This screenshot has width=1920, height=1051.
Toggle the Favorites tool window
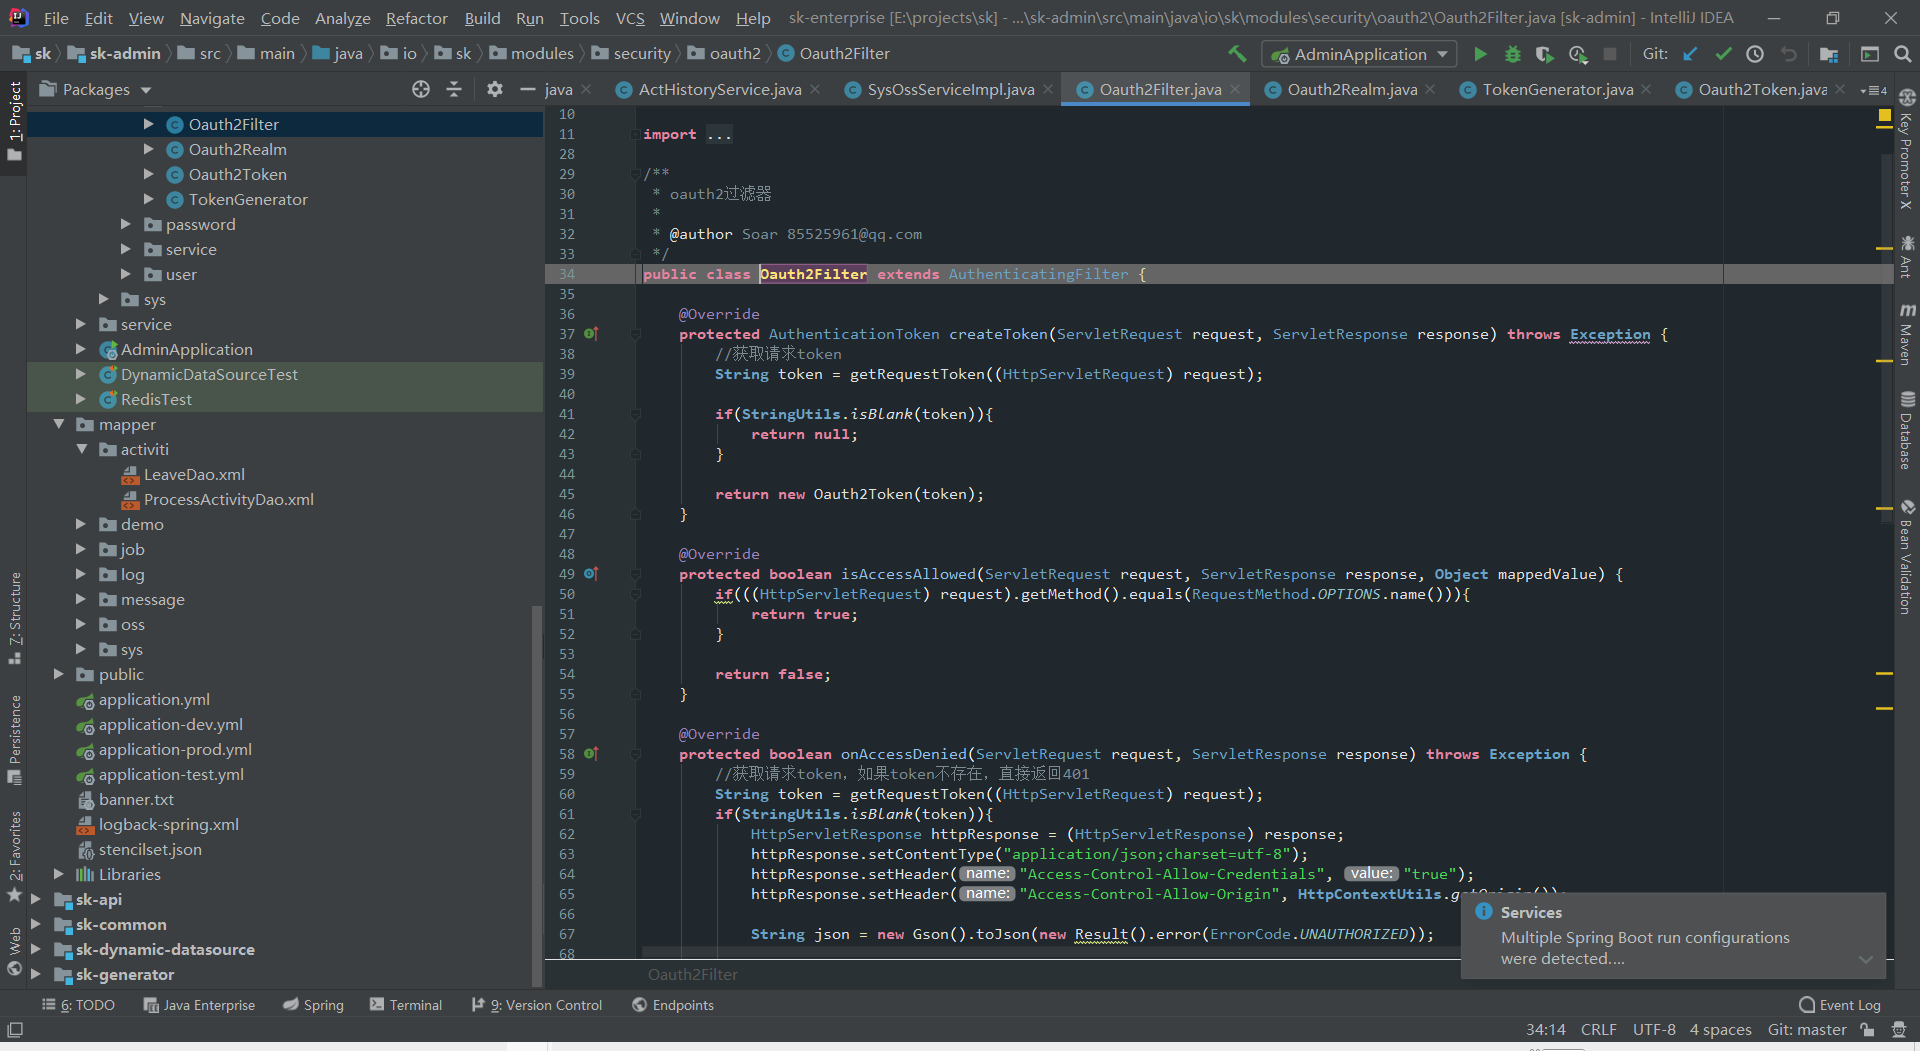[x=15, y=855]
